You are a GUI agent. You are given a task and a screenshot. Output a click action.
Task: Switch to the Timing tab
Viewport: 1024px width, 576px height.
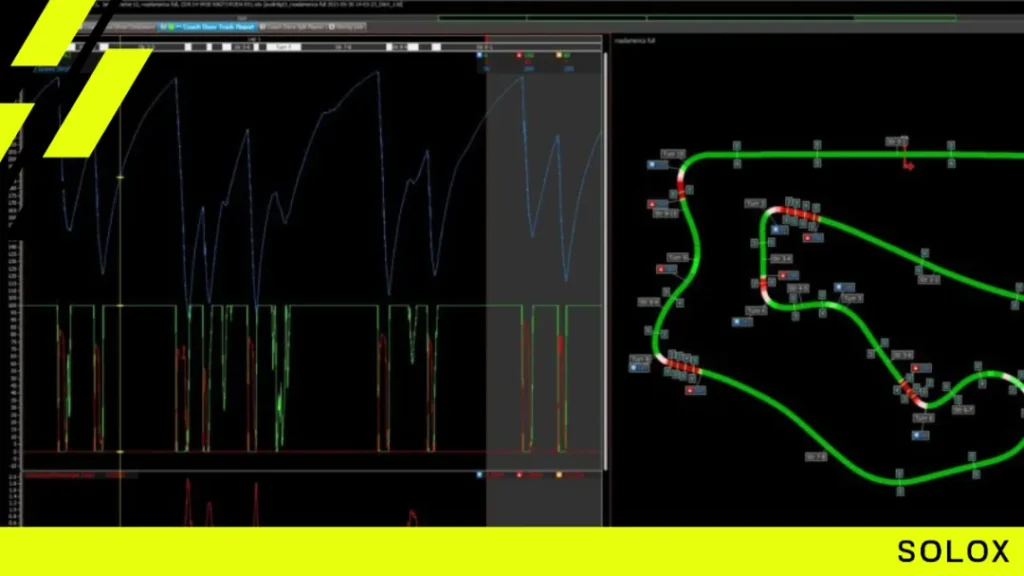347,27
